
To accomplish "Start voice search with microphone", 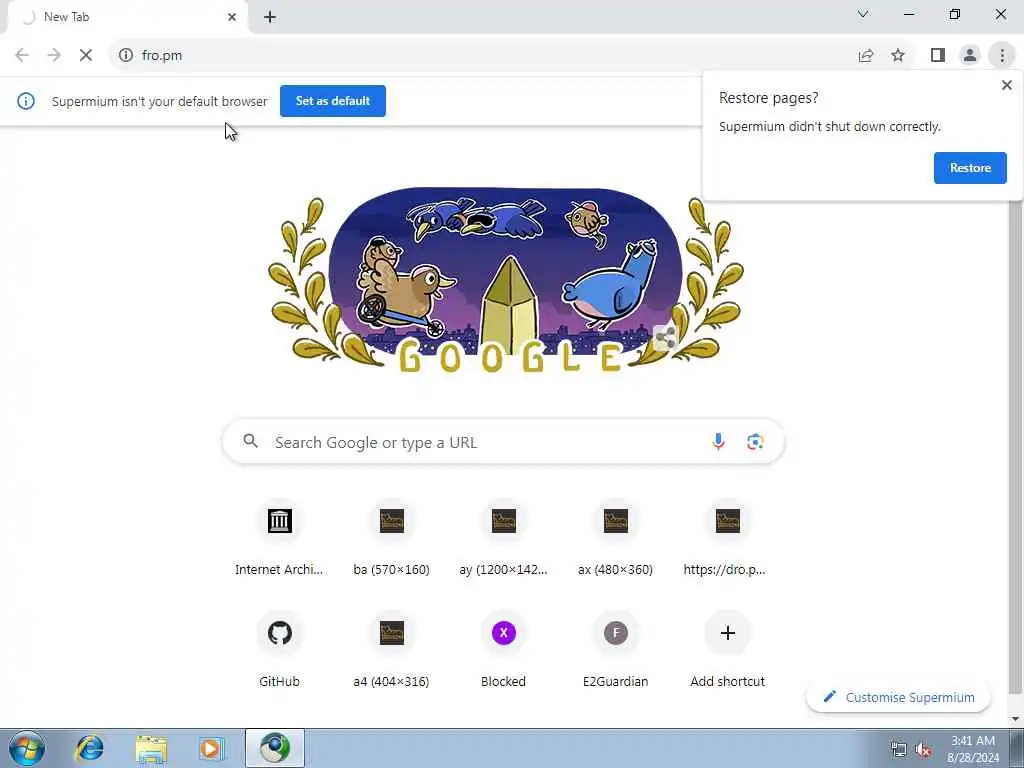I will (x=718, y=442).
